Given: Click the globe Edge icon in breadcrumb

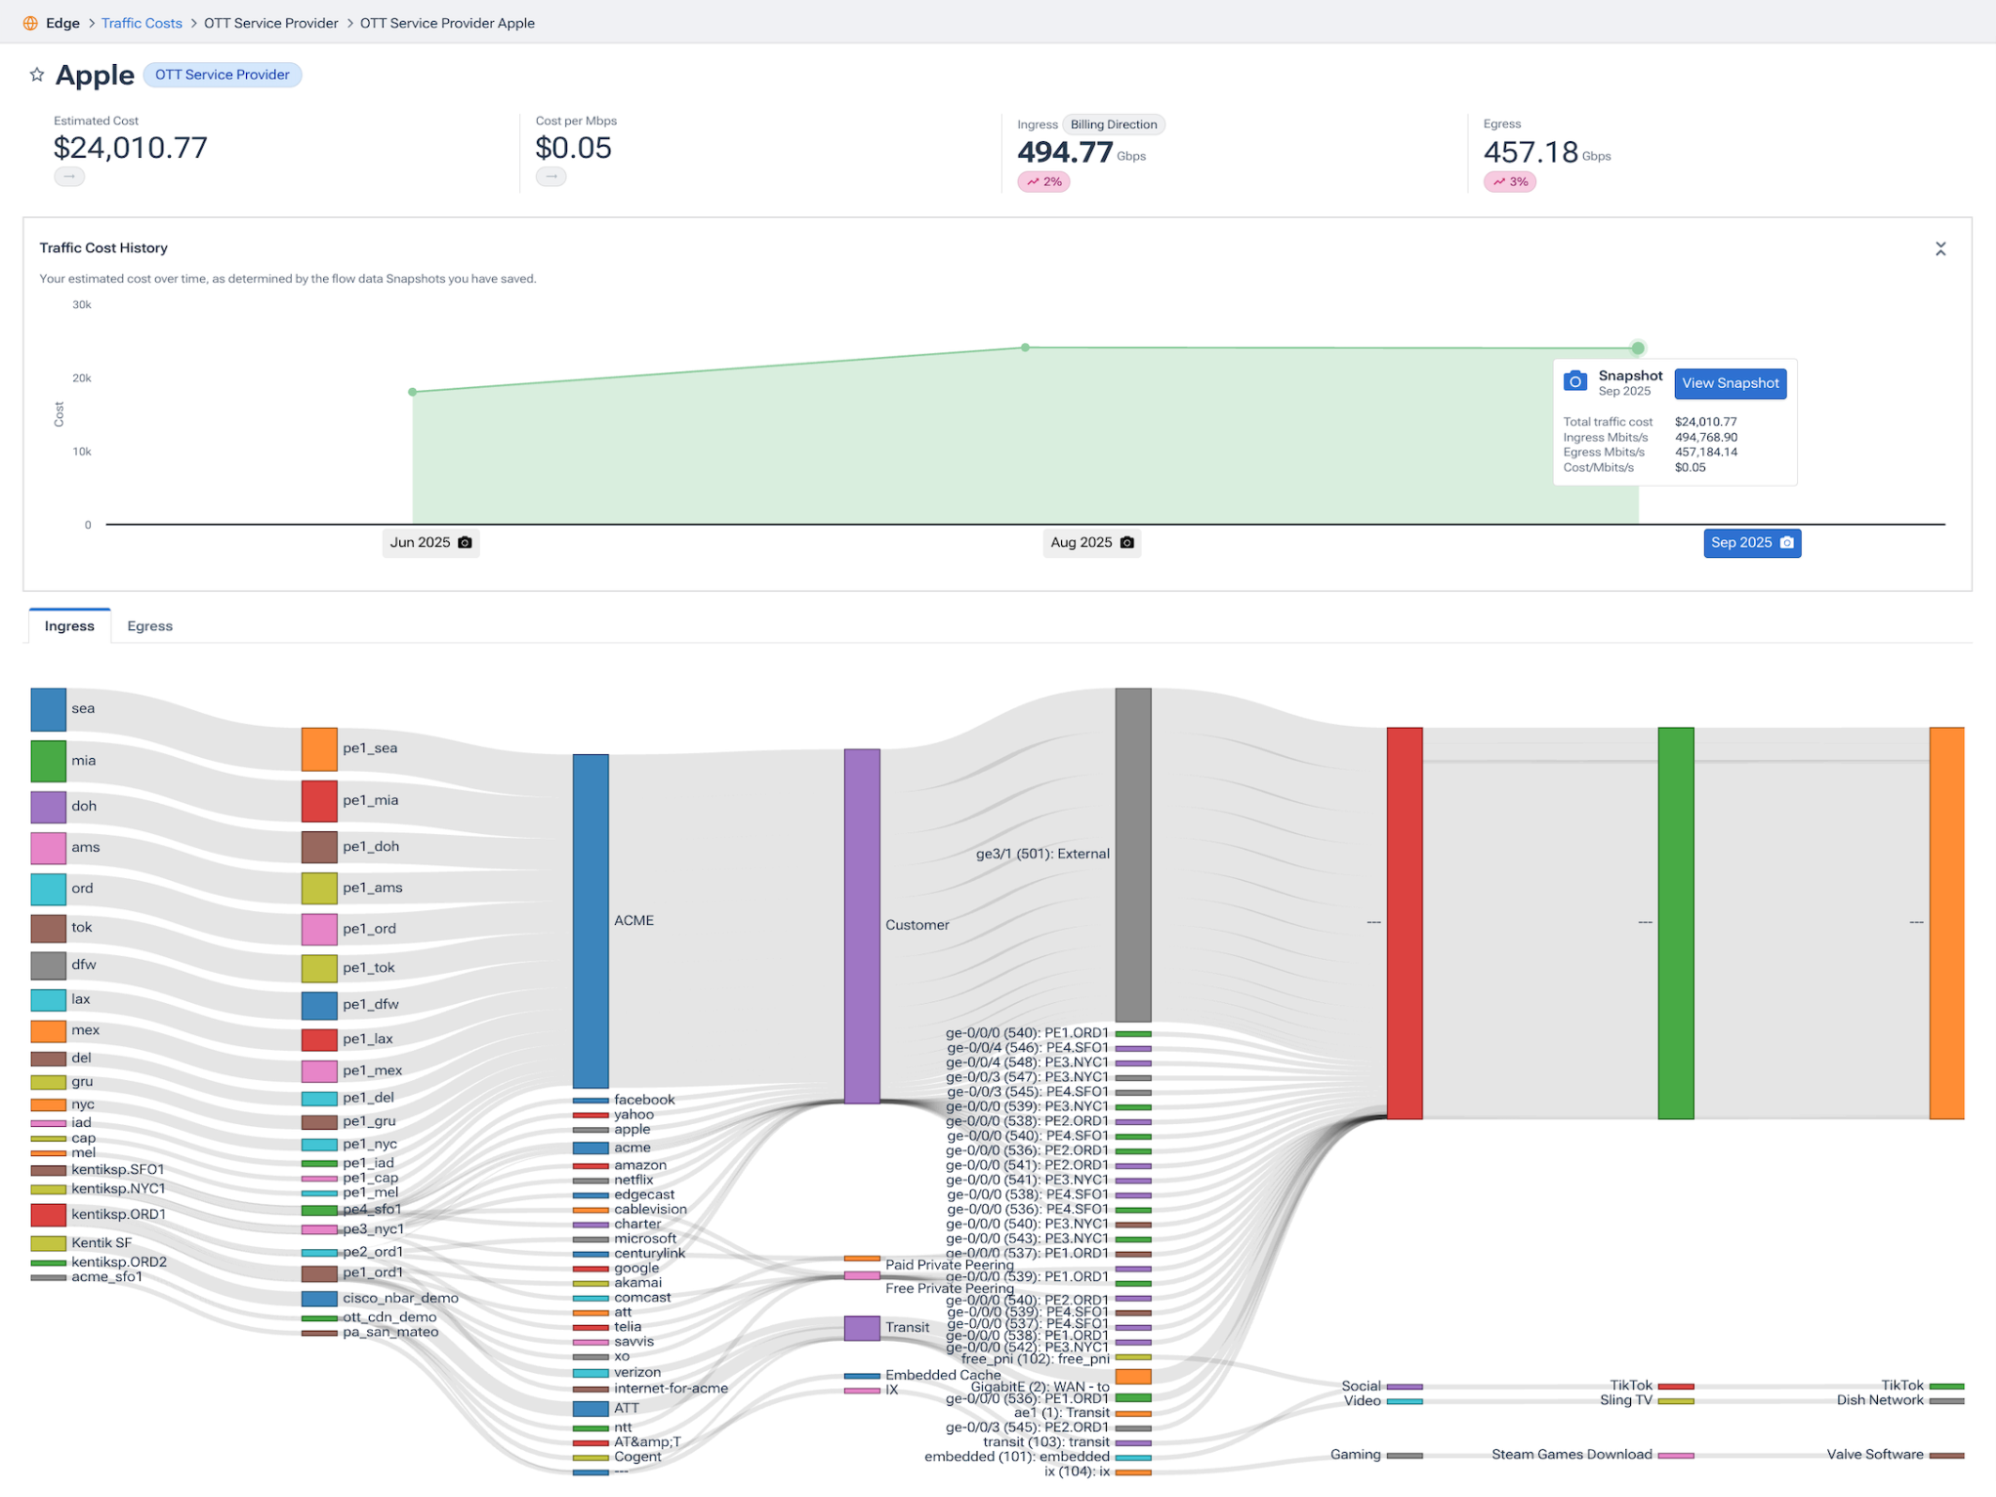Looking at the screenshot, I should tap(30, 23).
